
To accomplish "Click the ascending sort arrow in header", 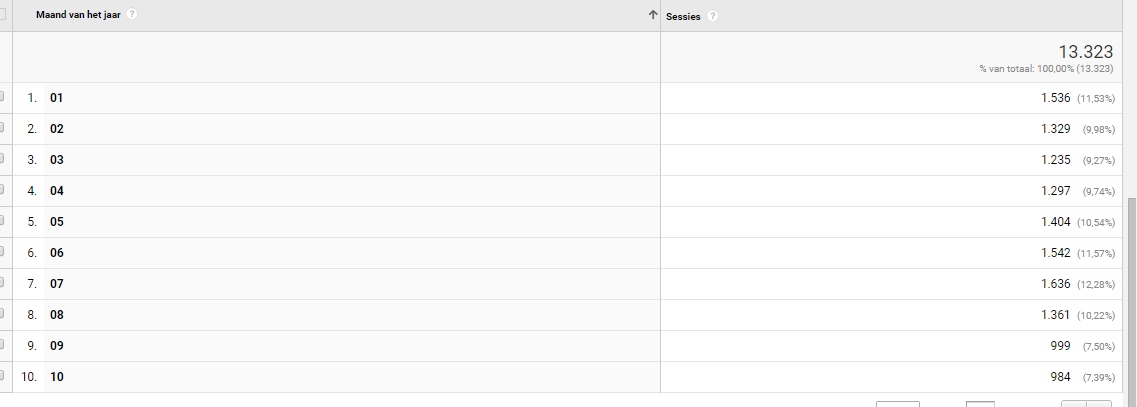I will pyautogui.click(x=653, y=15).
